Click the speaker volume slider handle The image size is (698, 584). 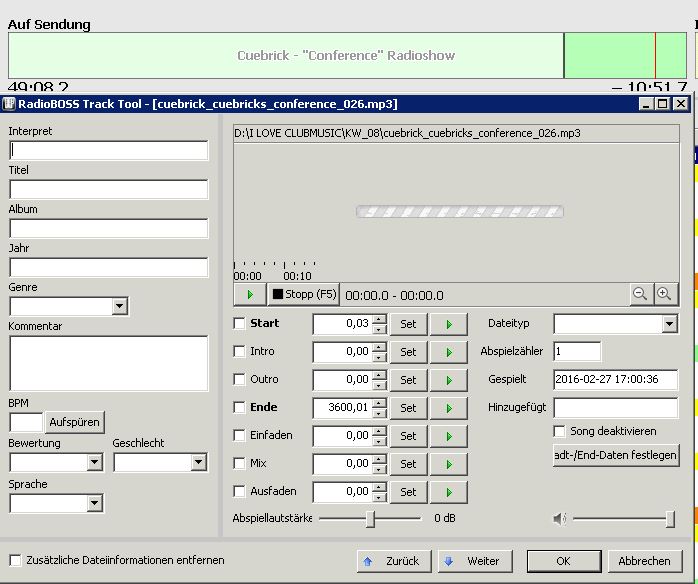coord(670,519)
